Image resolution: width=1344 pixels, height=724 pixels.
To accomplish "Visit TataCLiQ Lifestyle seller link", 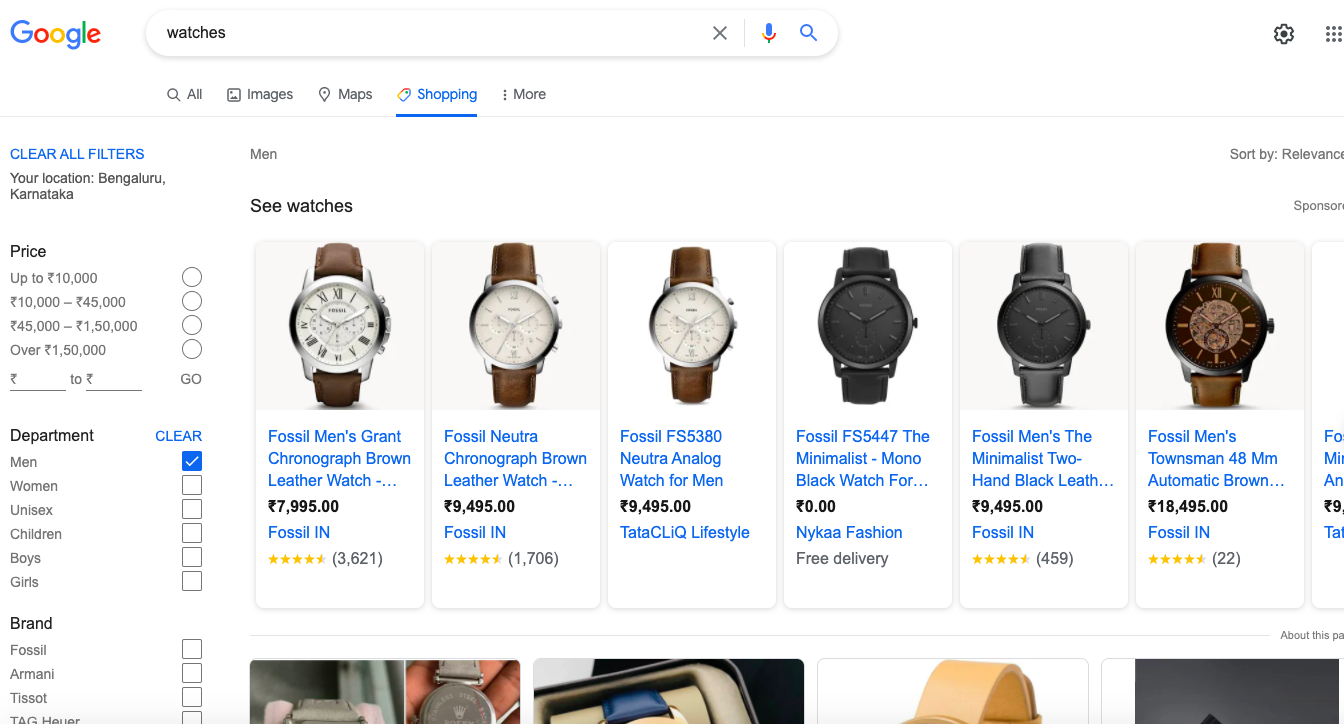I will (684, 532).
